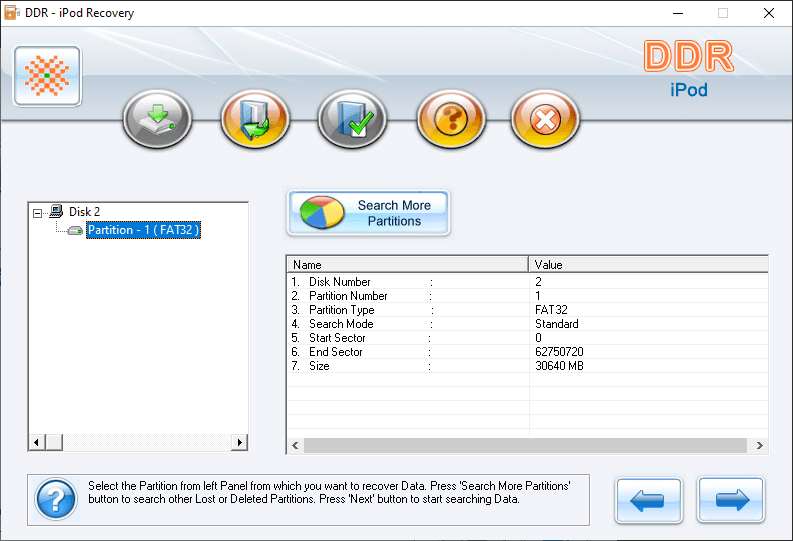793x541 pixels.
Task: Click the value 62750720
Action: (559, 352)
